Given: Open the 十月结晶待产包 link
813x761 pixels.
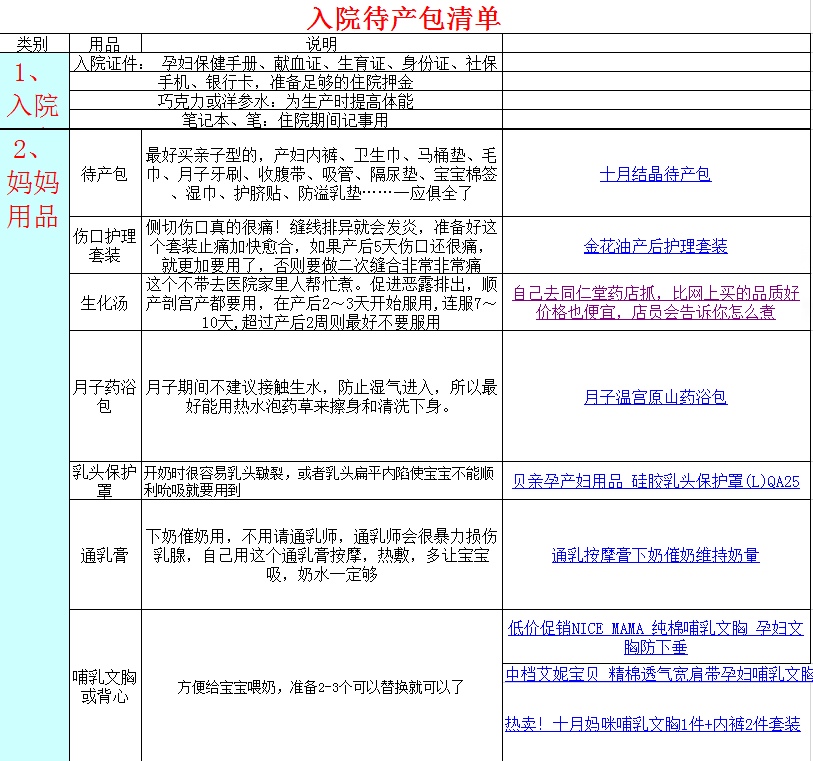Looking at the screenshot, I should tap(655, 174).
